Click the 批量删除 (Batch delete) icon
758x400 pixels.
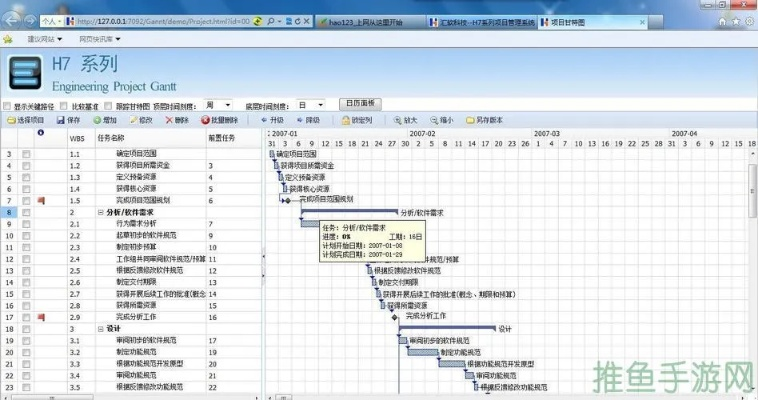[203, 120]
